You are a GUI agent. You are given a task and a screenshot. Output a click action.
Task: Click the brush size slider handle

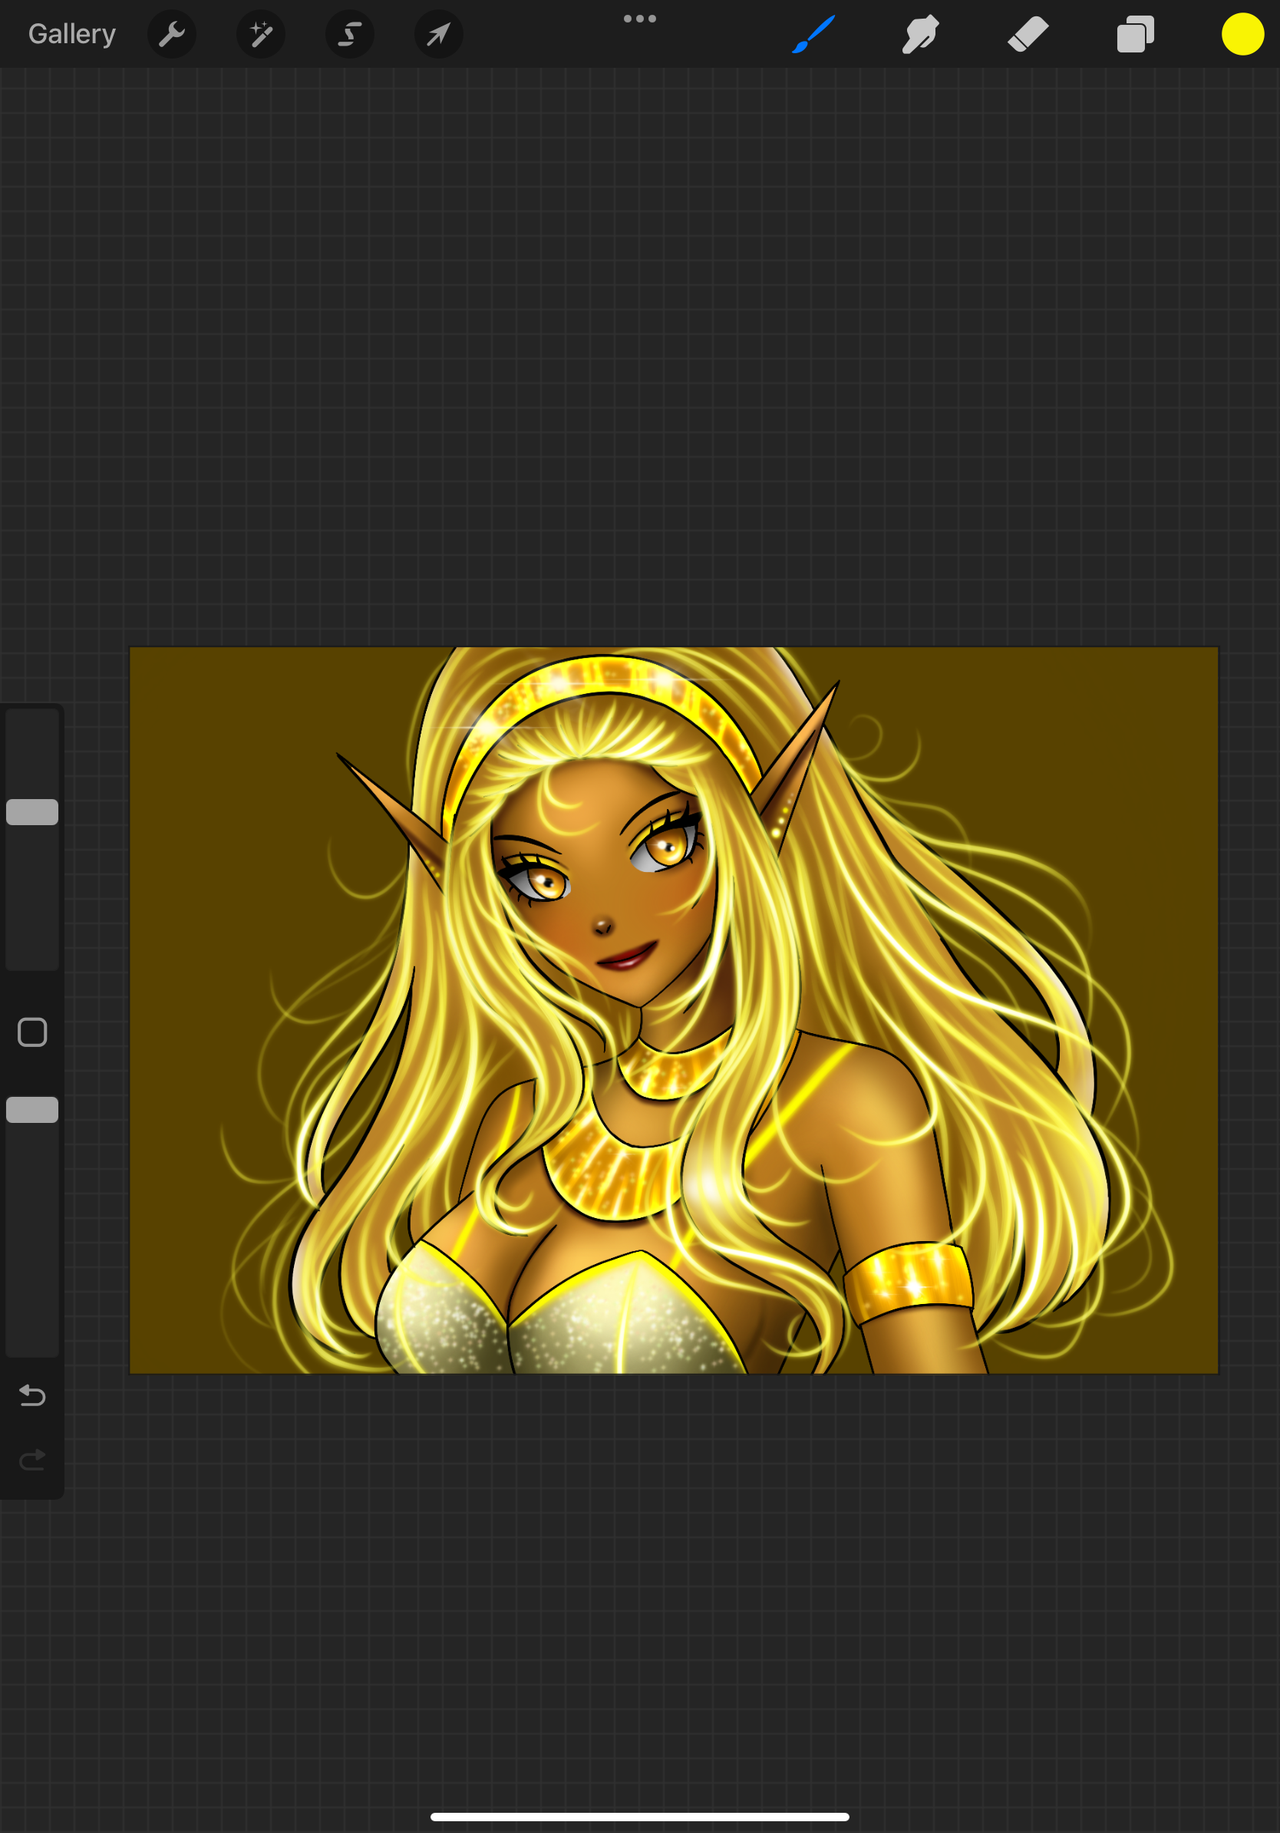32,812
